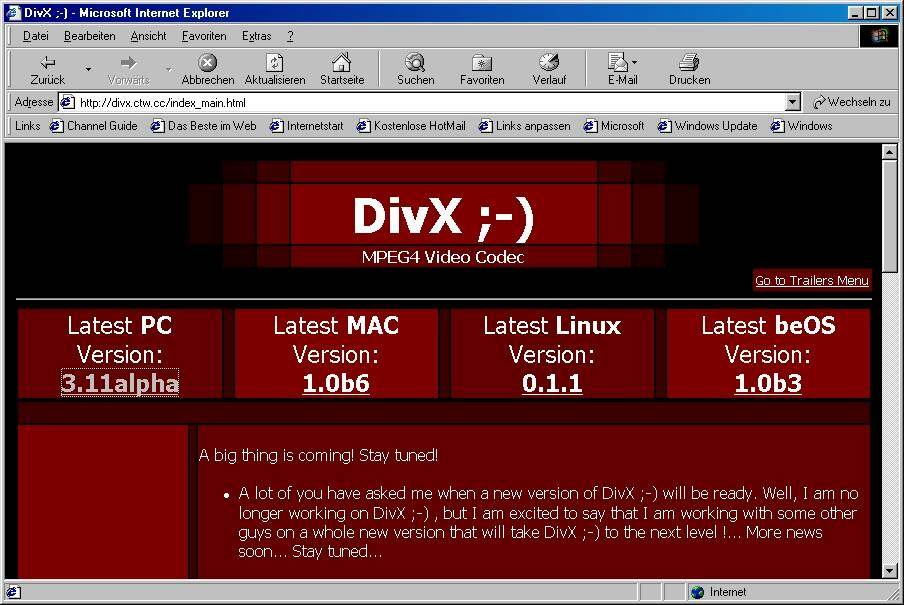
Task: Click the Internet zone globe icon
Action: click(x=698, y=592)
